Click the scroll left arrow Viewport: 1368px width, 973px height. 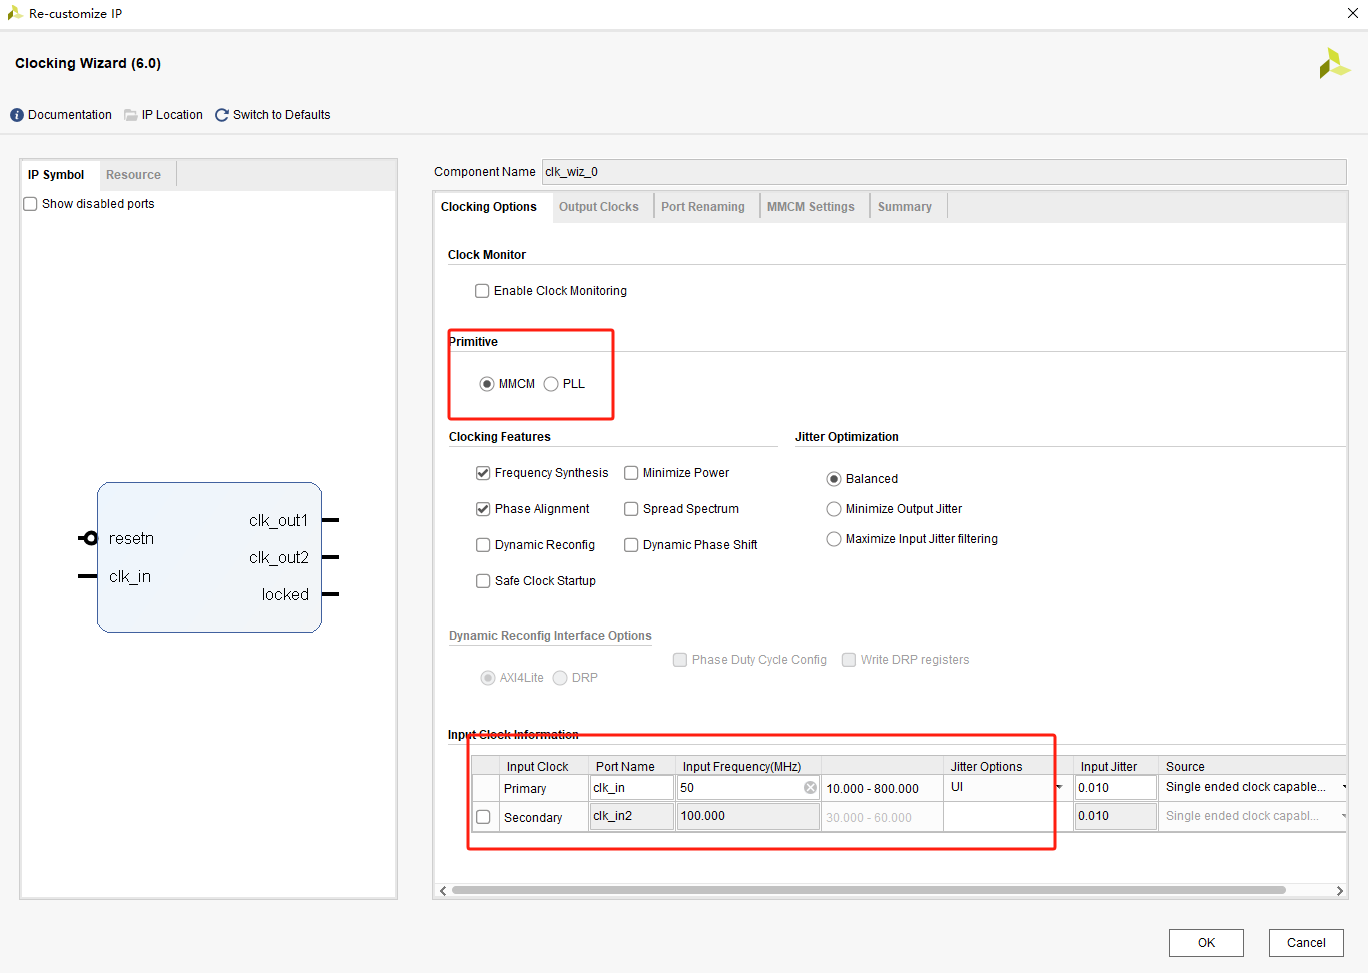[443, 890]
